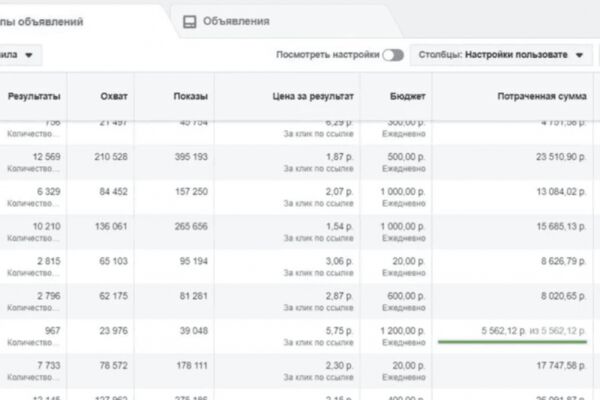Select the 178 111 impressions value
Screen dimensions: 600x400
coord(192,366)
